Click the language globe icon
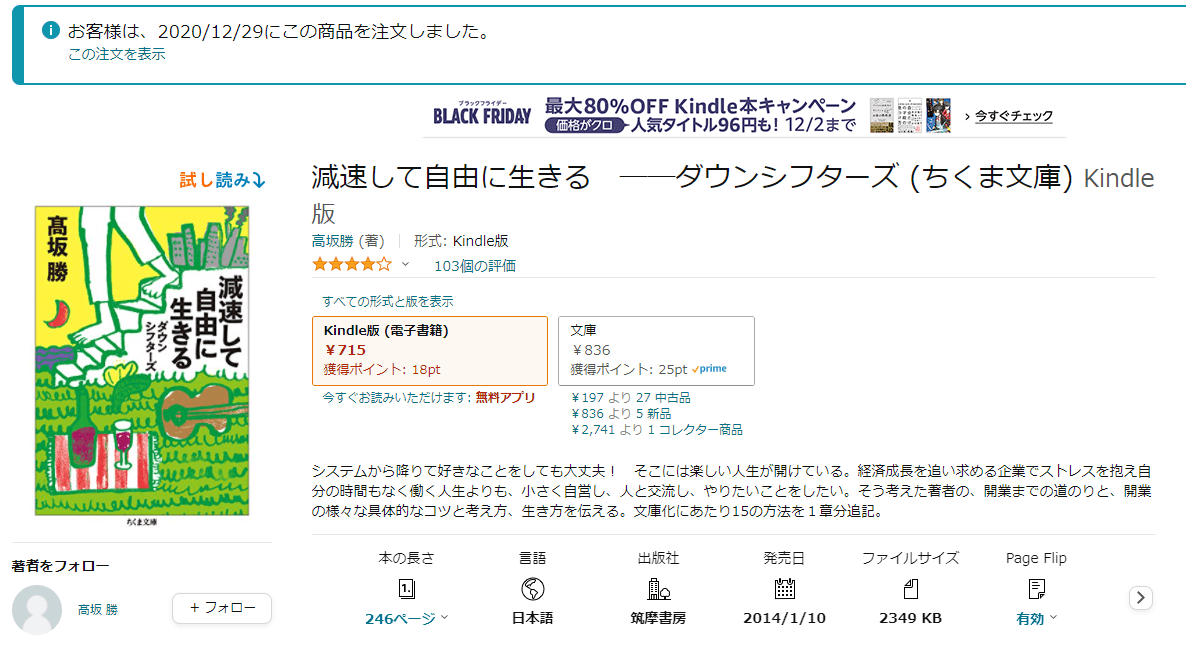 point(532,588)
